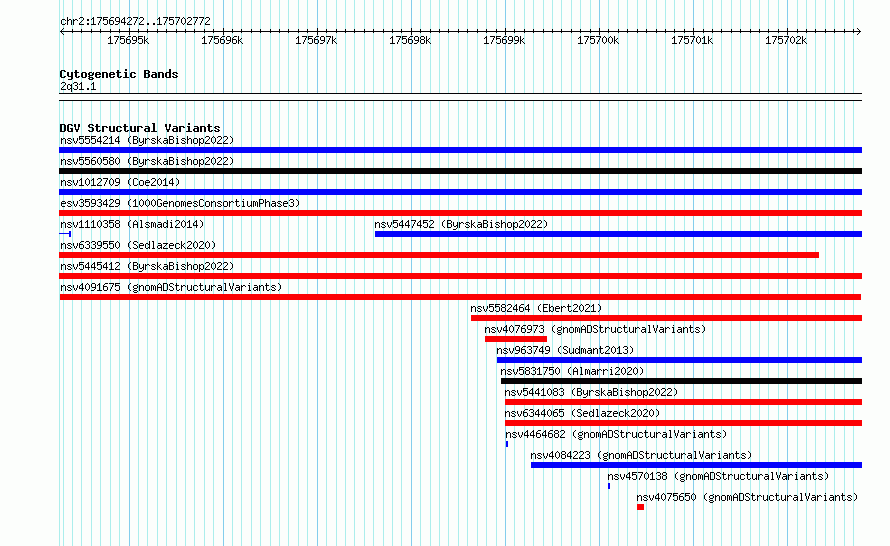Select the small red square under nsv4075650
890x546 pixels.
click(640, 507)
